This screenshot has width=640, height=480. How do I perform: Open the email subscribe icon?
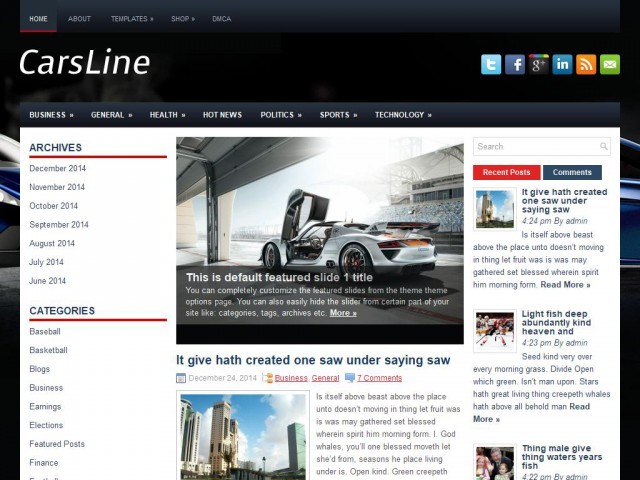(x=610, y=64)
